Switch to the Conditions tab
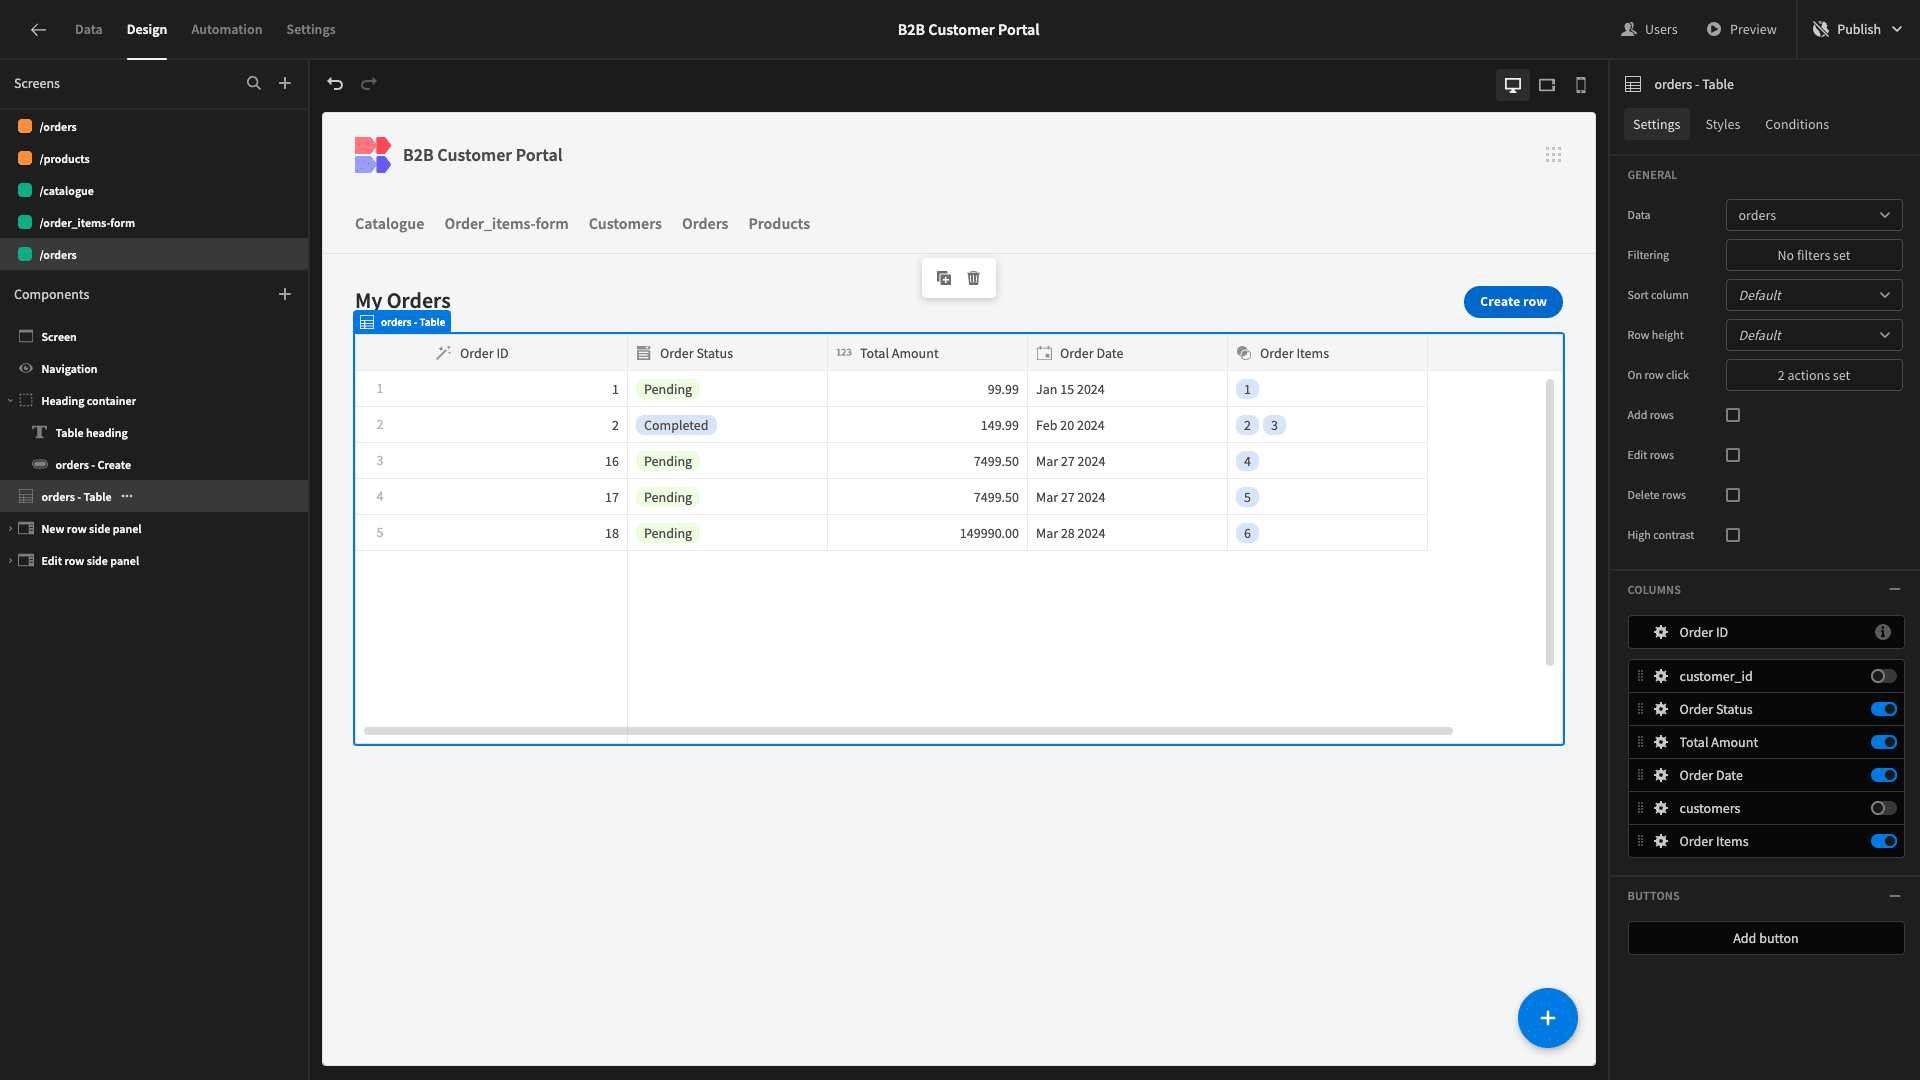1920x1080 pixels. (1796, 124)
